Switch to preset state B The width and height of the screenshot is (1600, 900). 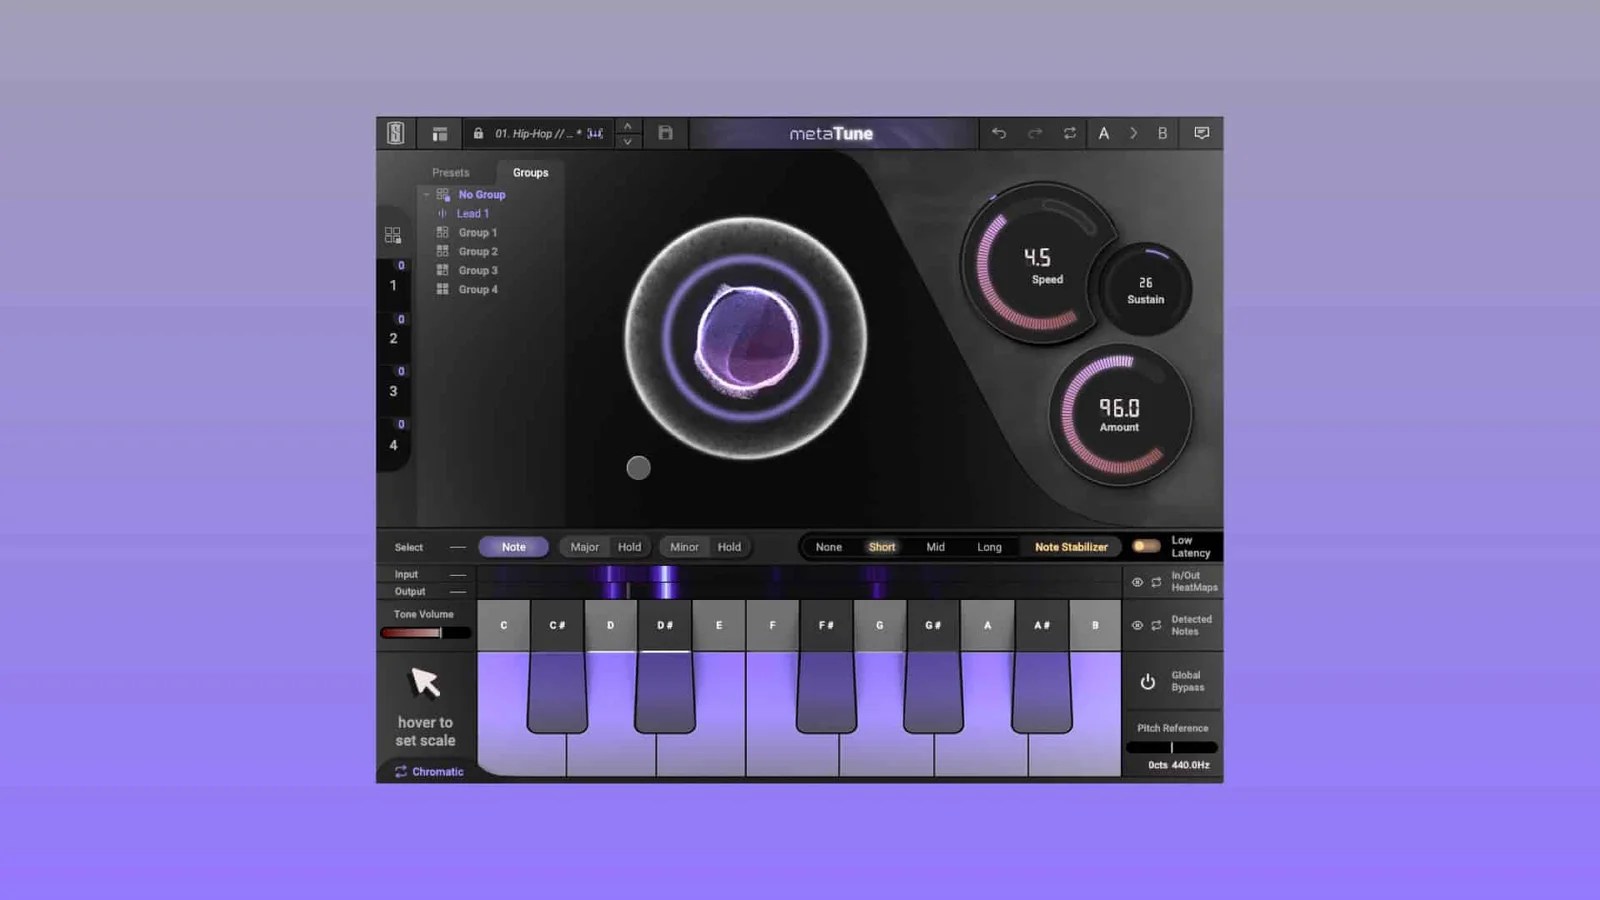click(1162, 133)
